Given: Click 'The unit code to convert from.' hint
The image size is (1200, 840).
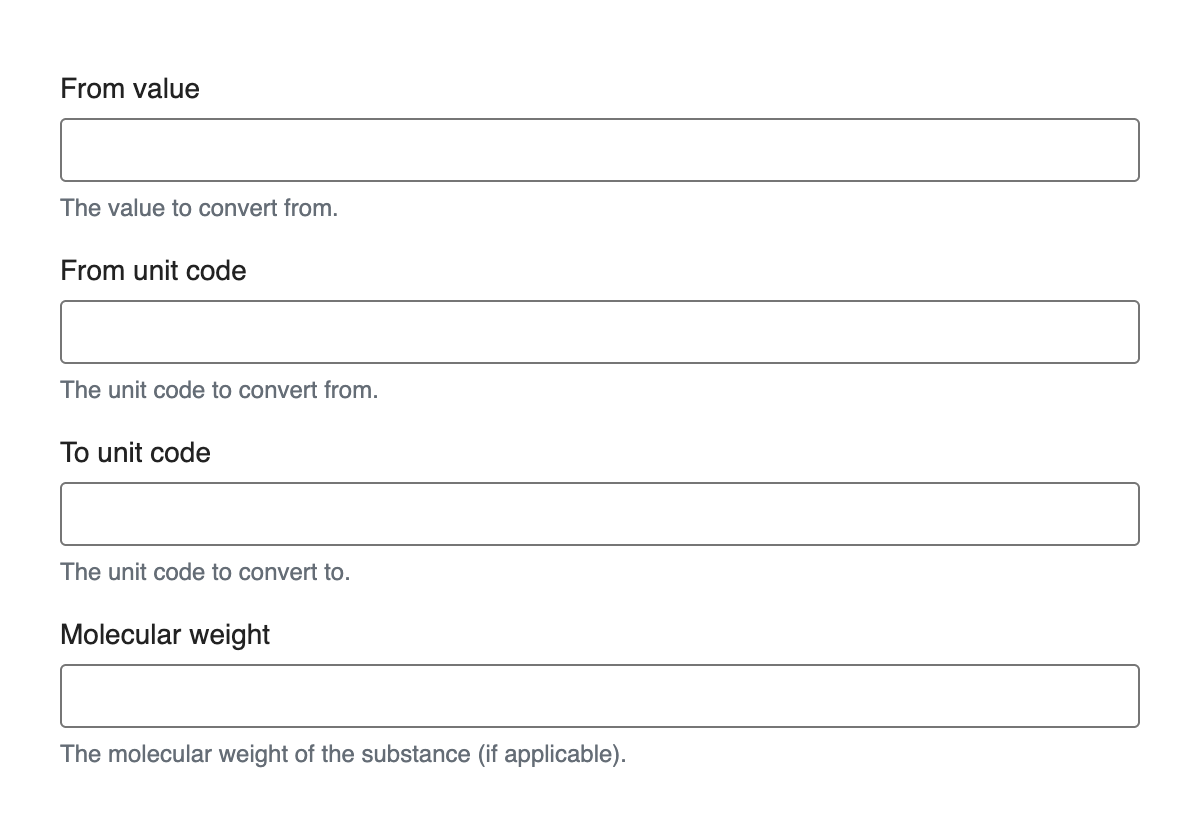Looking at the screenshot, I should (219, 390).
